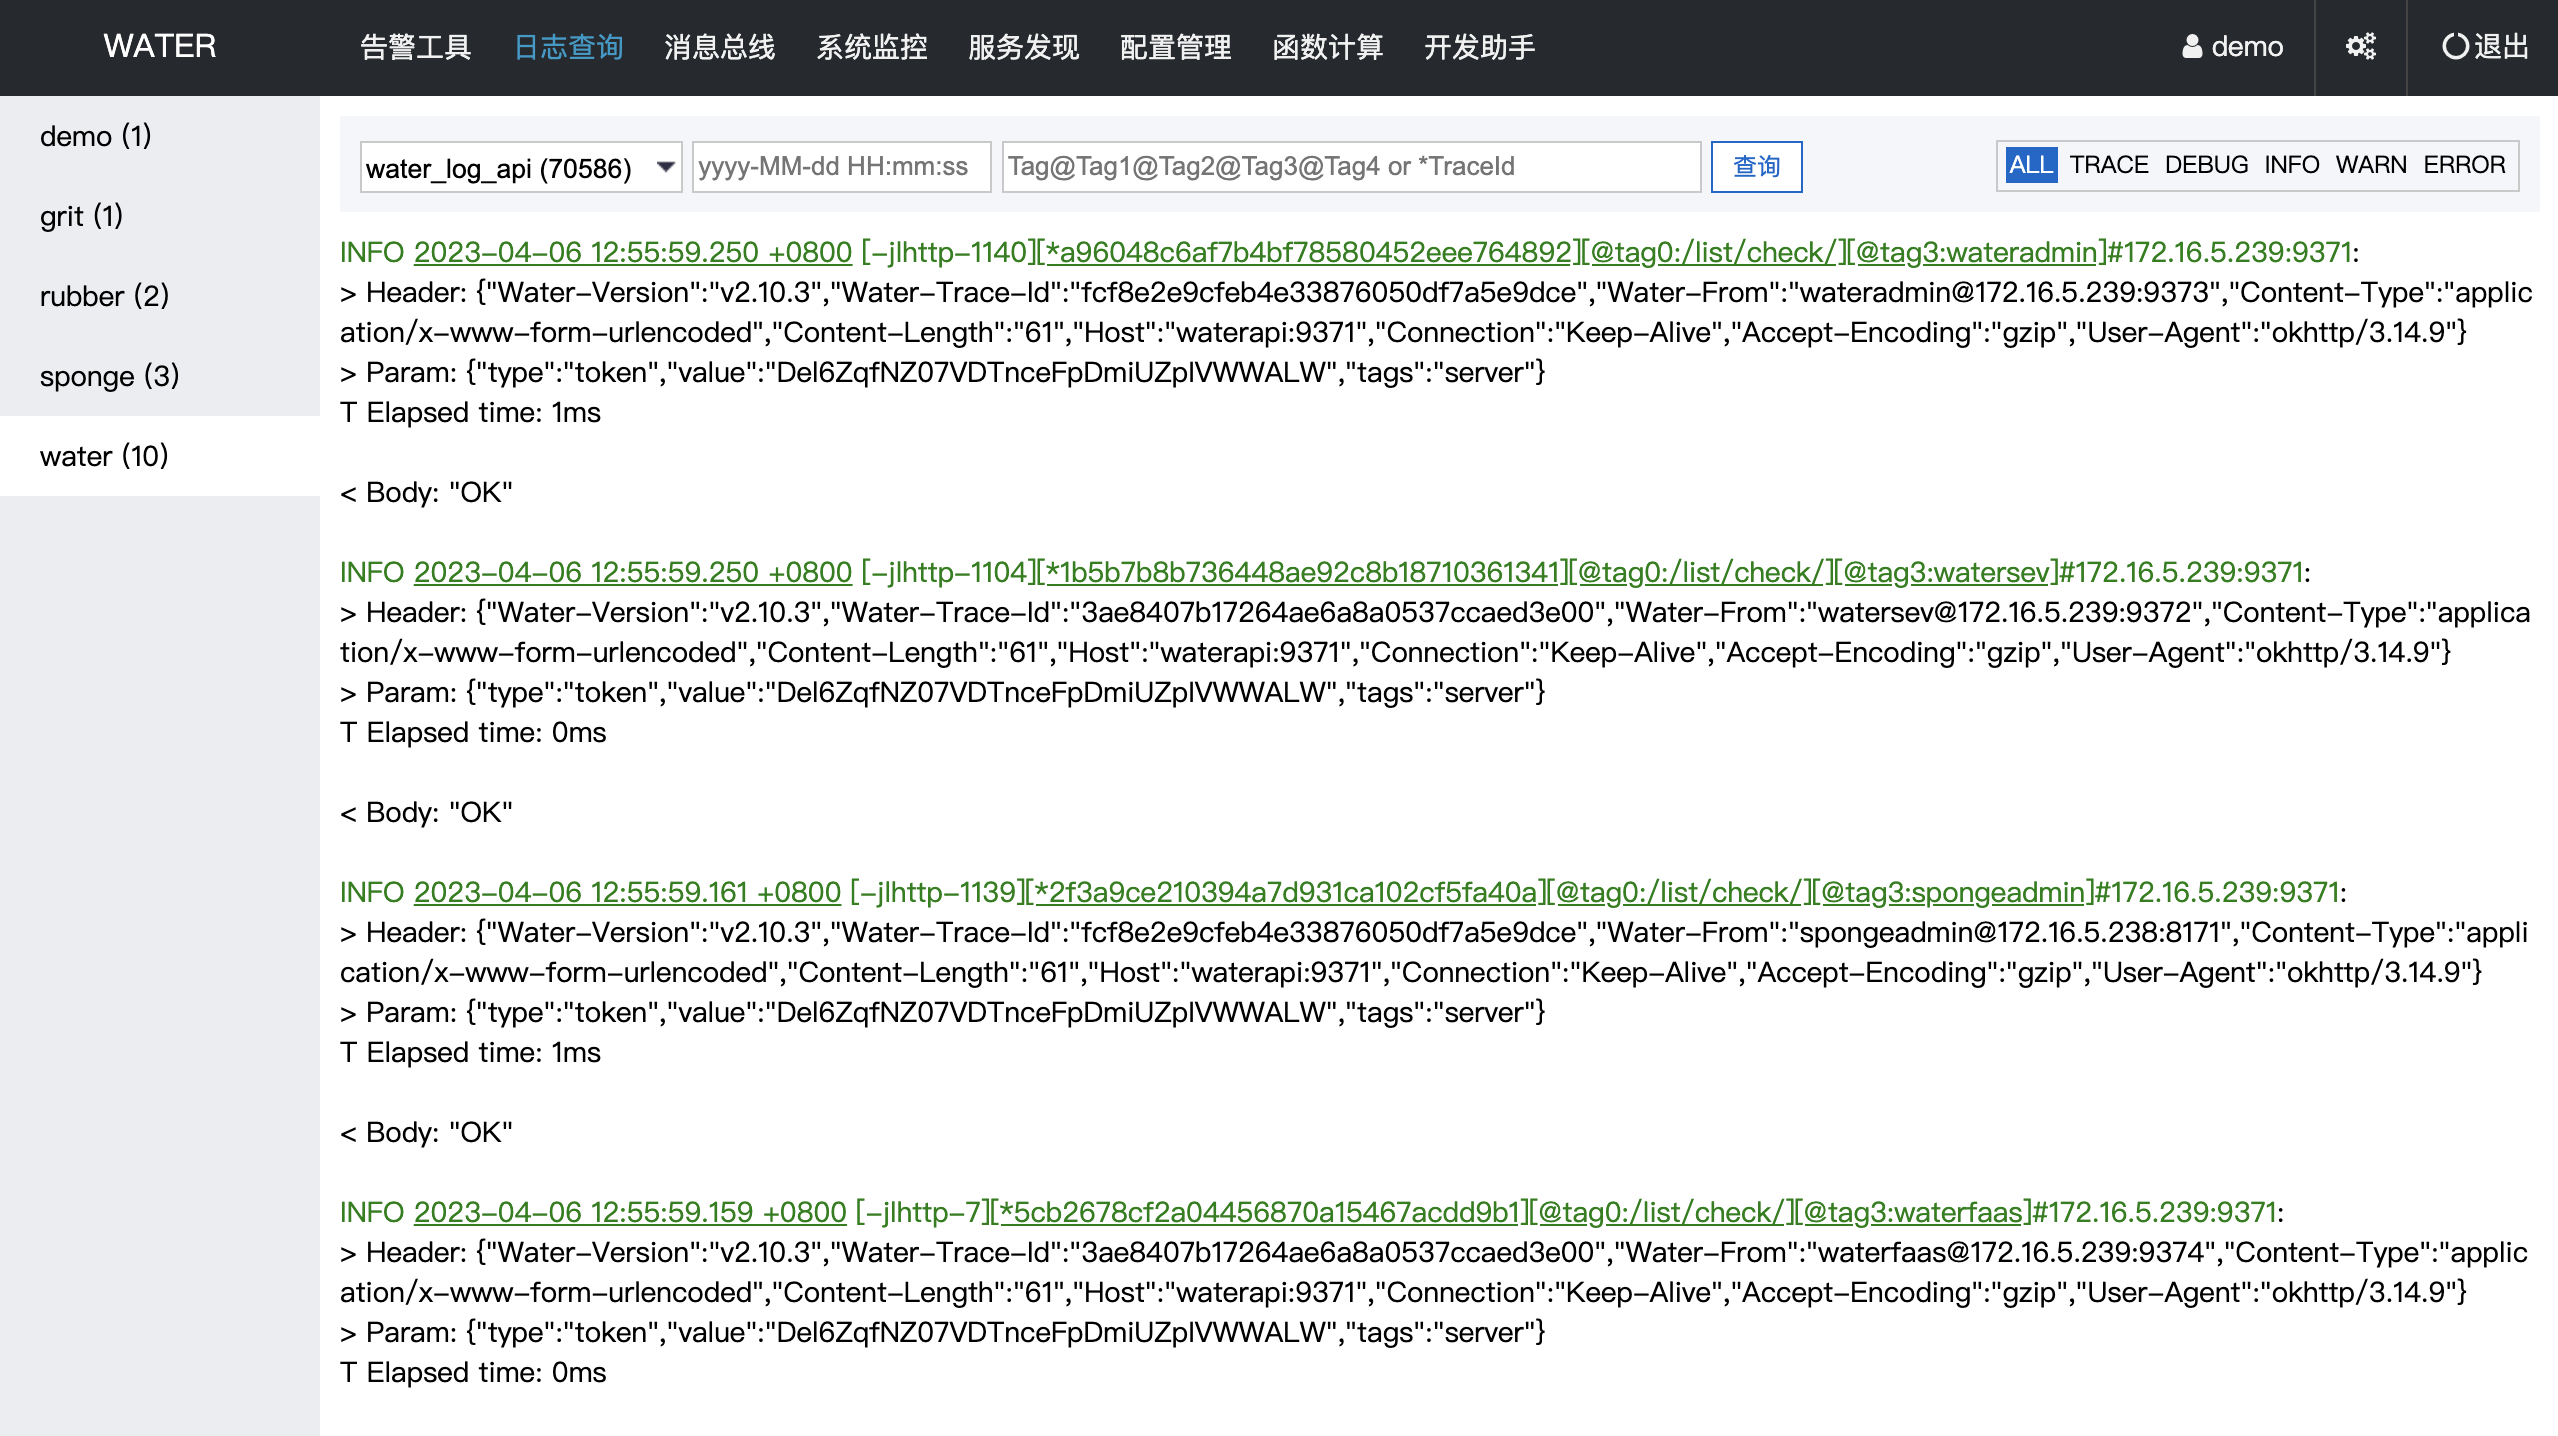Filter logs by INFO level
The width and height of the screenshot is (2558, 1436).
point(2292,165)
